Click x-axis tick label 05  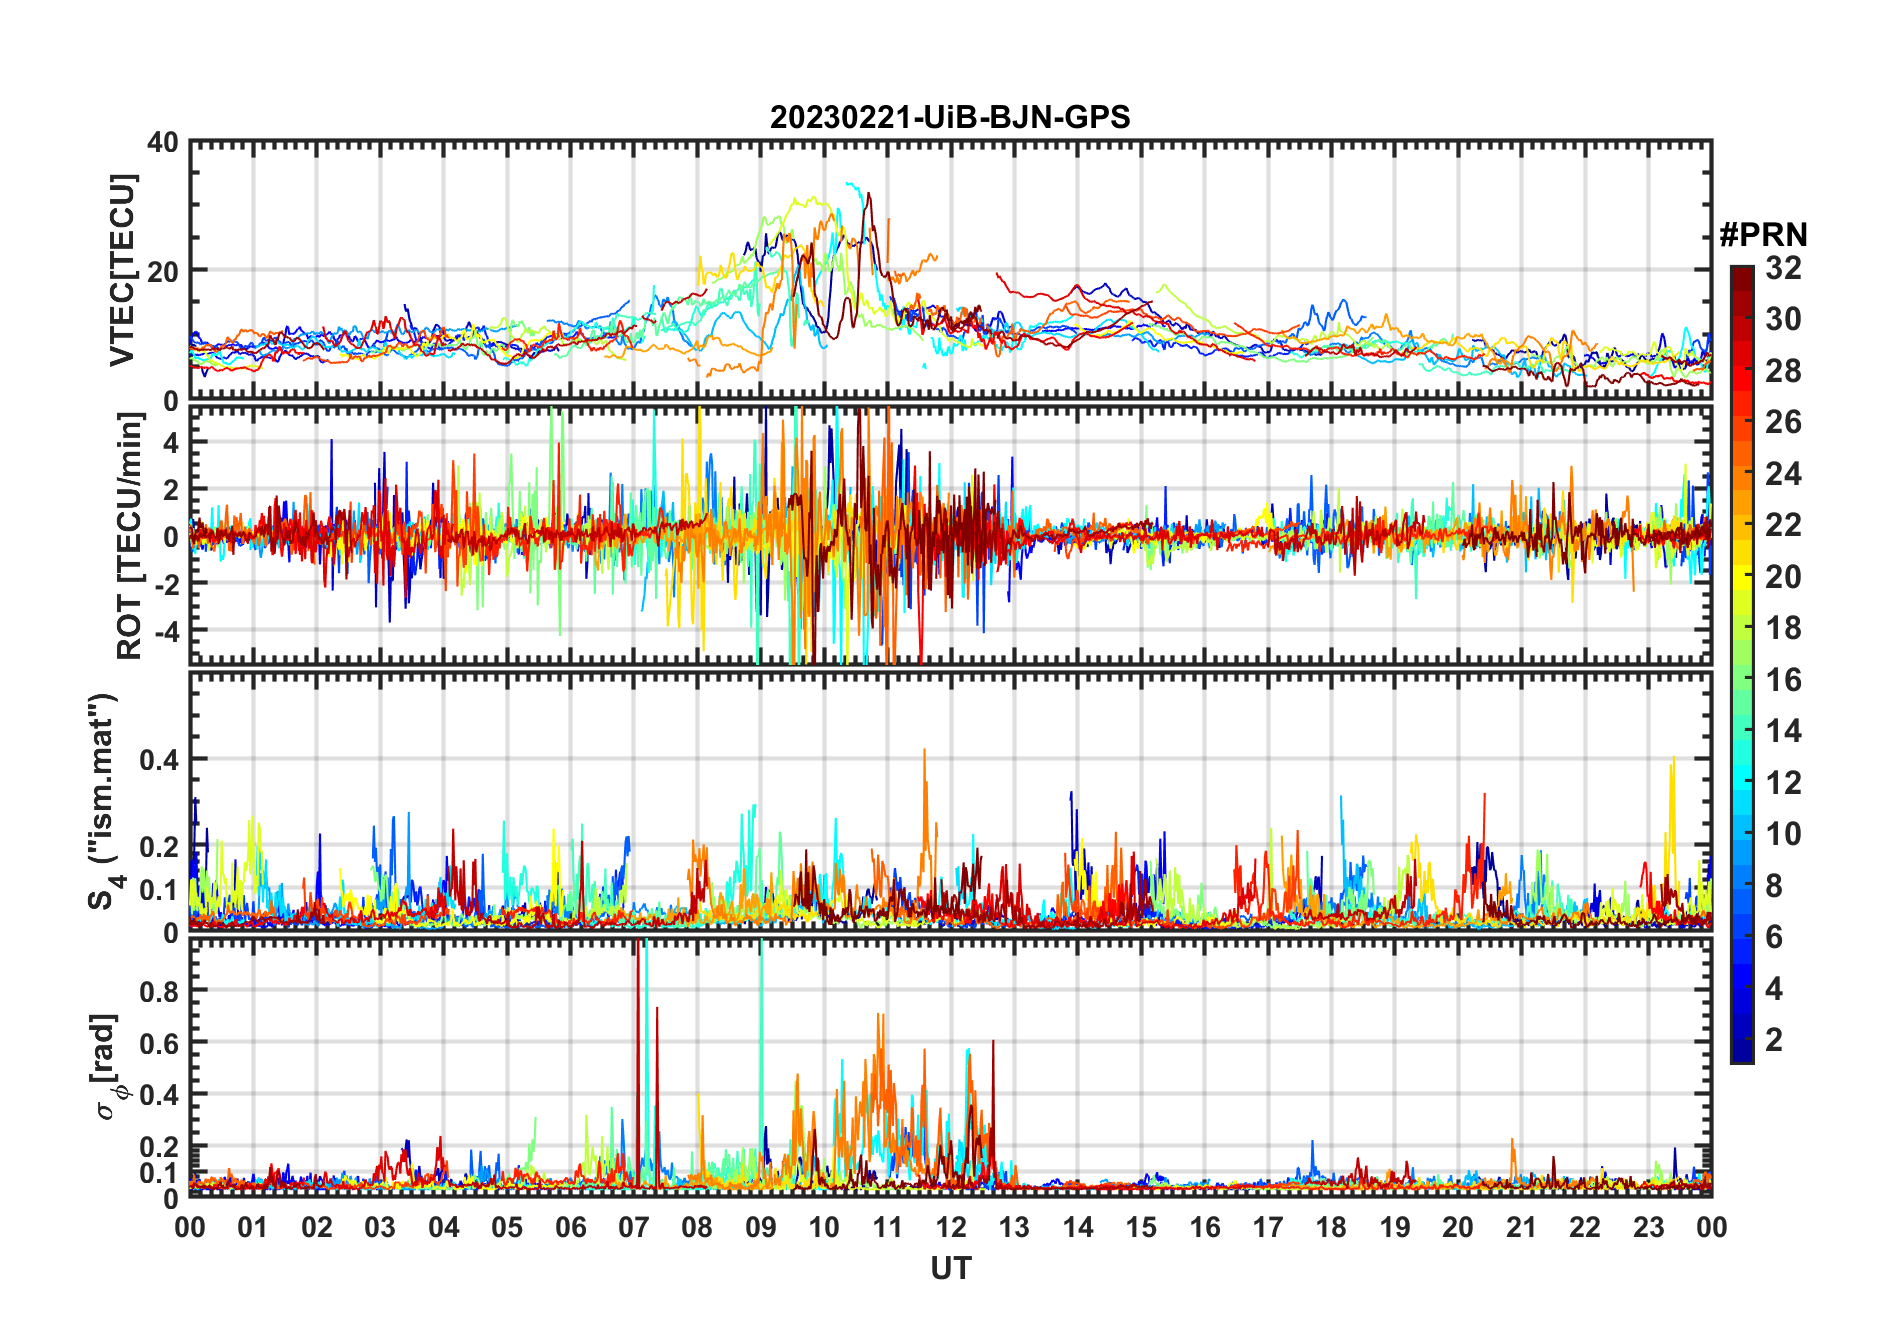(507, 1227)
